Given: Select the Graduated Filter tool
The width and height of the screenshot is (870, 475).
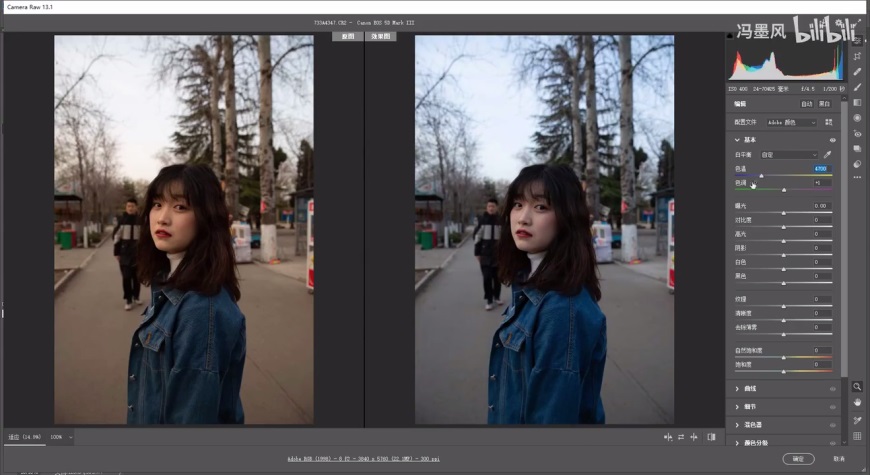Looking at the screenshot, I should (857, 102).
